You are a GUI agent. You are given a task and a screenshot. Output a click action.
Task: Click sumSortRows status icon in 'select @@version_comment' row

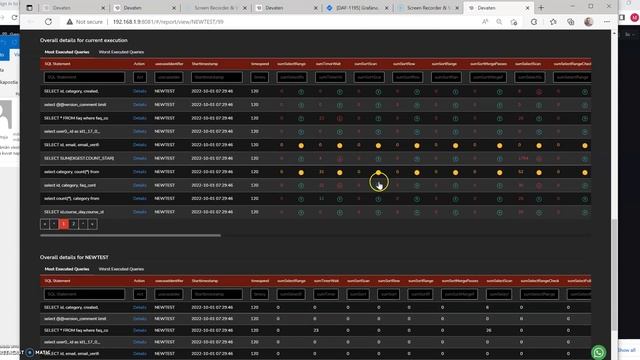click(x=417, y=105)
